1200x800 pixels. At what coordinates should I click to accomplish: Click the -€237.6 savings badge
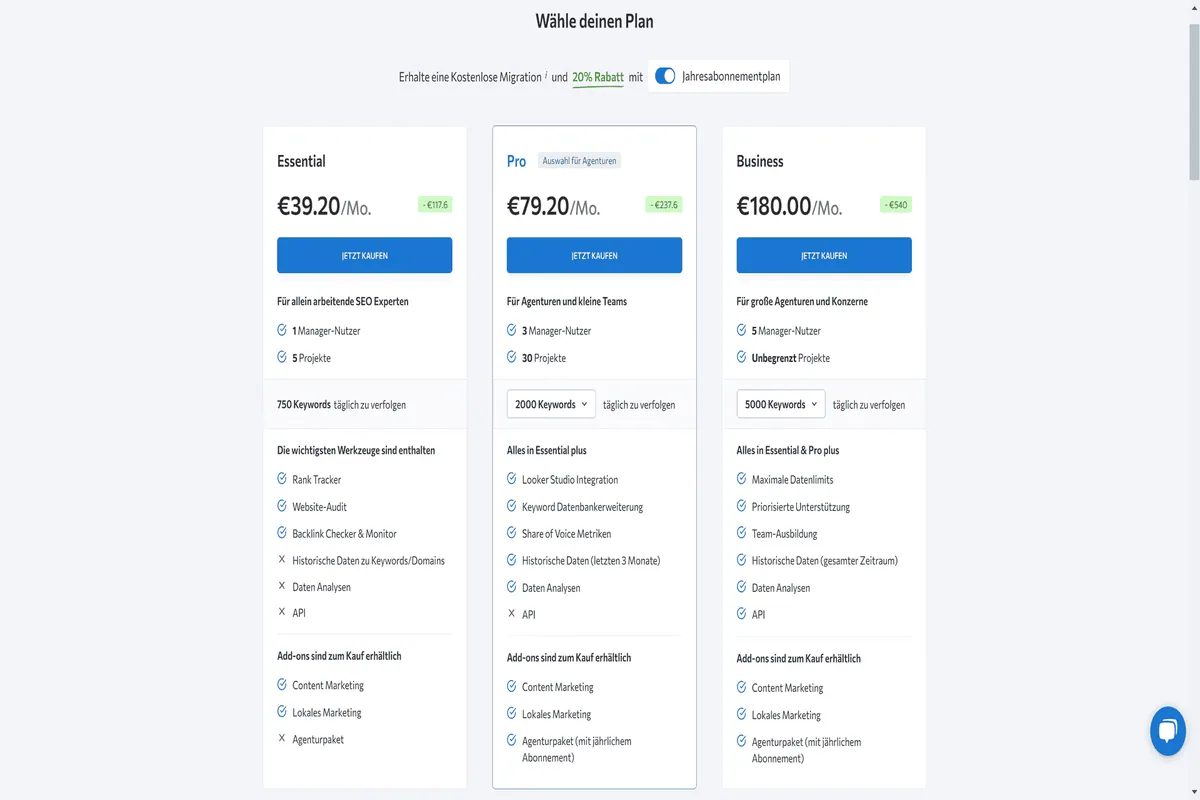pyautogui.click(x=663, y=205)
